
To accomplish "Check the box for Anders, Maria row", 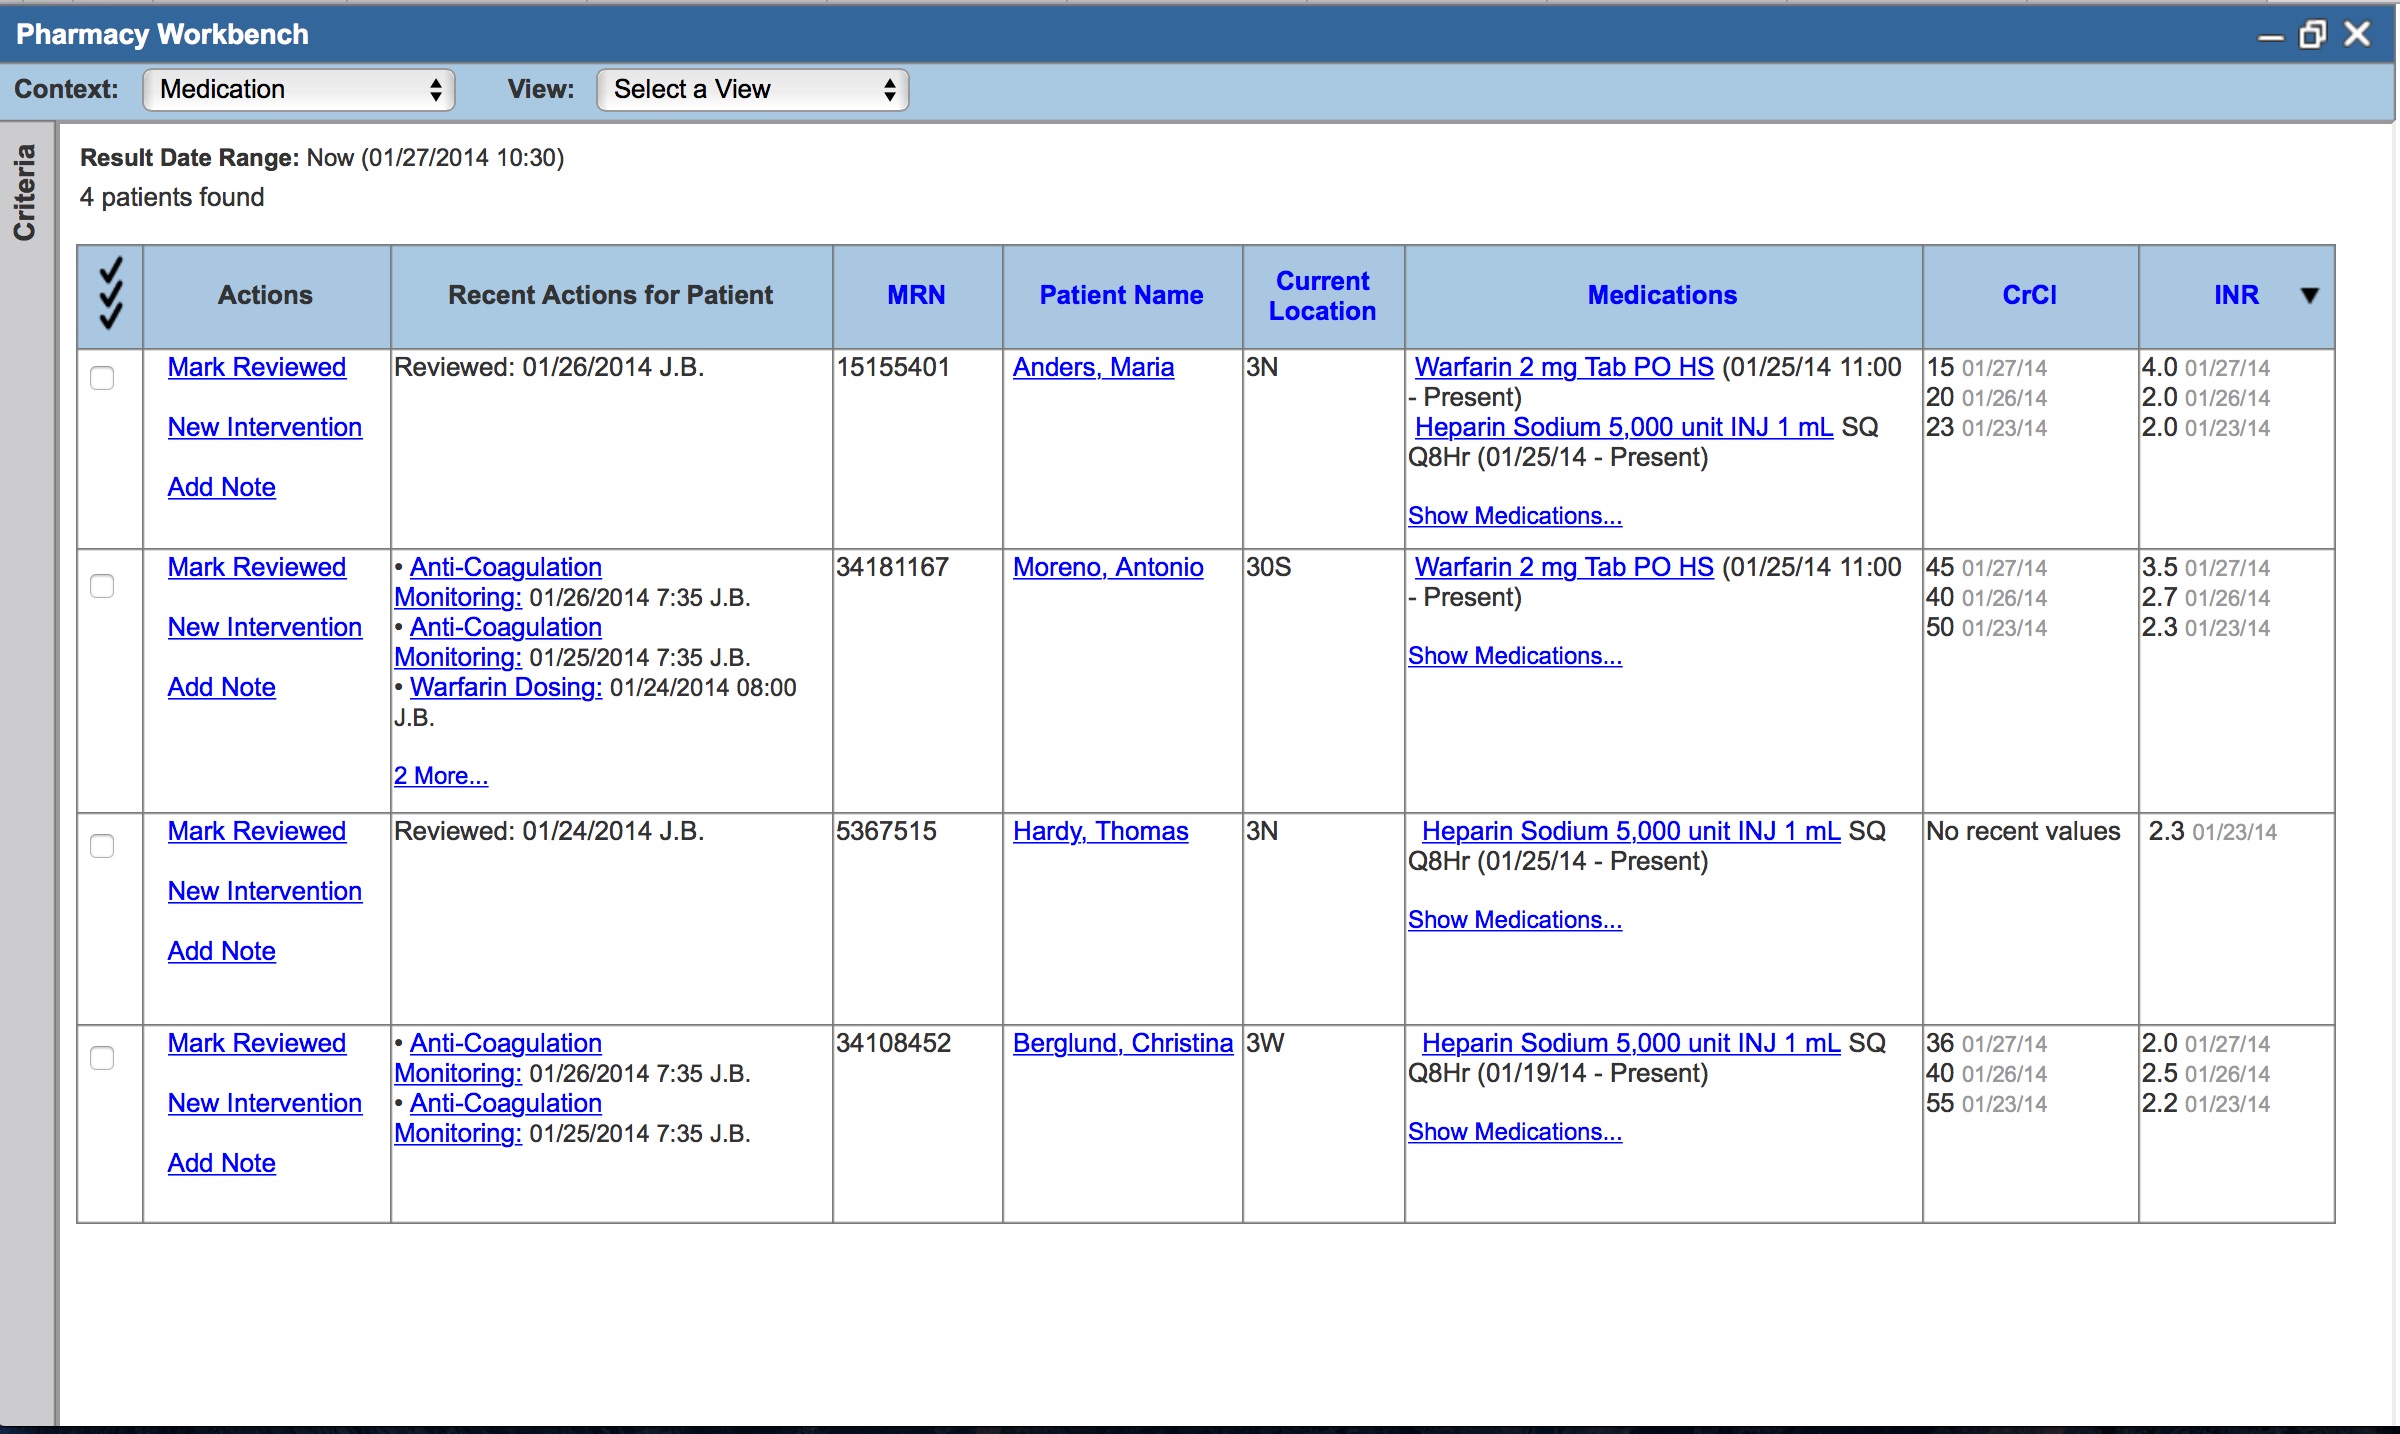I will [102, 378].
